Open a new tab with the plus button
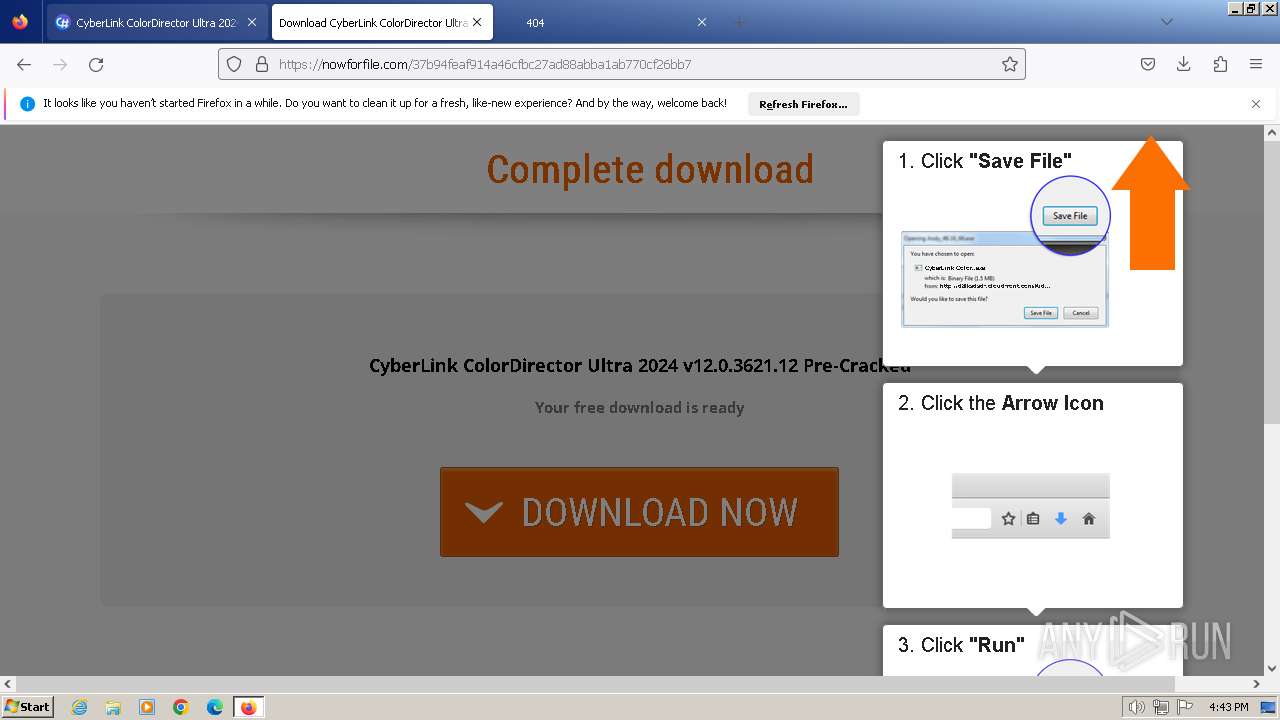 coord(740,22)
